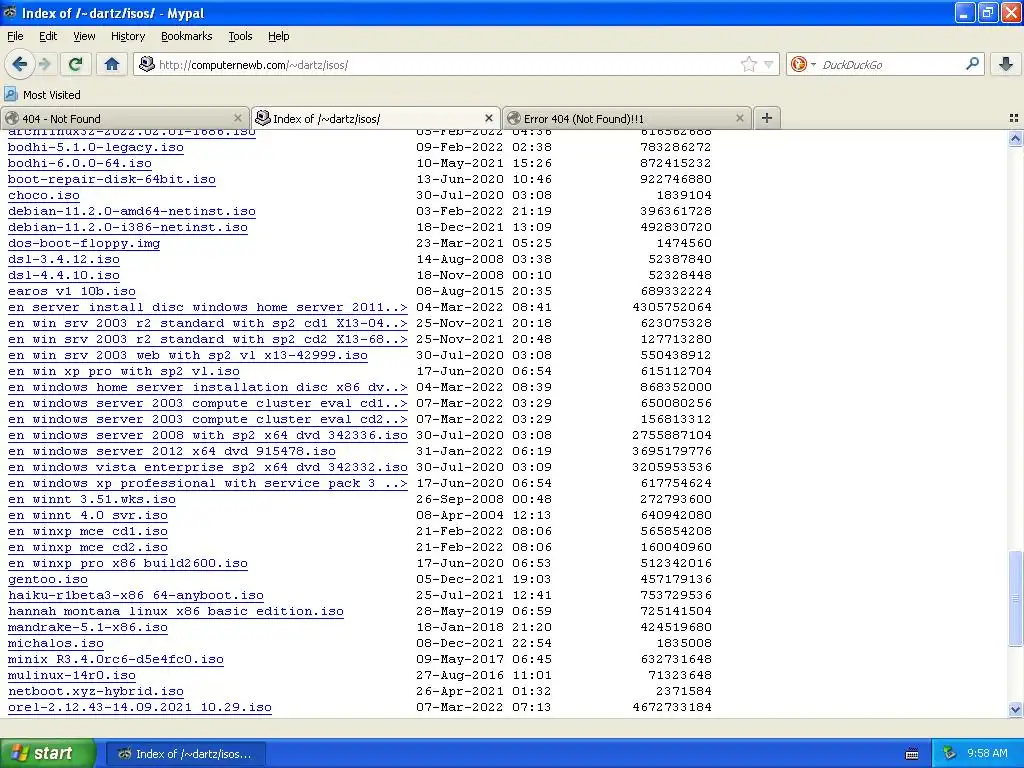Open hannah_montana_linux_x86_basic_edition.iso link
The width and height of the screenshot is (1024, 768).
[x=176, y=611]
